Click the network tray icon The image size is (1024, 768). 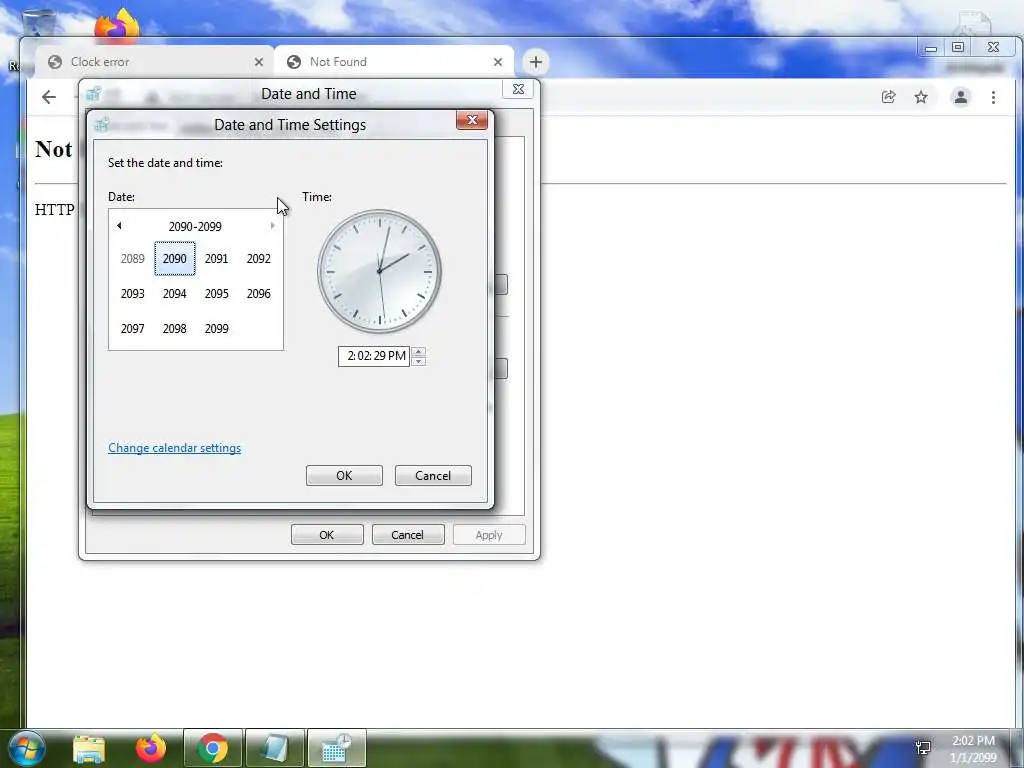click(x=923, y=748)
